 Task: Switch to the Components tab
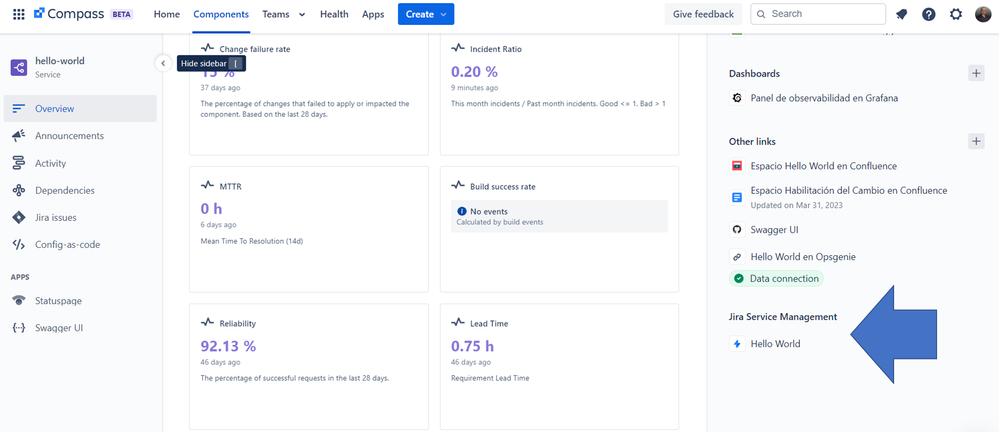pos(221,15)
